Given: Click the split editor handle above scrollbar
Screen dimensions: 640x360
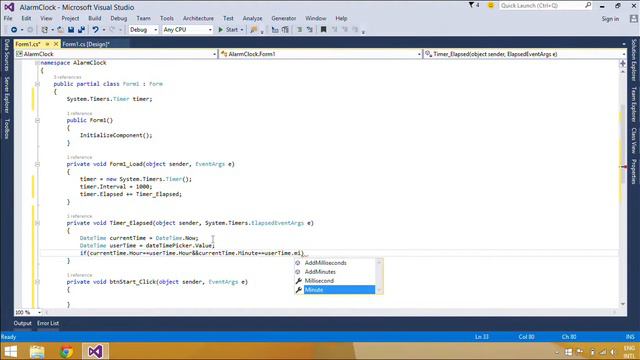Looking at the screenshot, I should pyautogui.click(x=623, y=63).
